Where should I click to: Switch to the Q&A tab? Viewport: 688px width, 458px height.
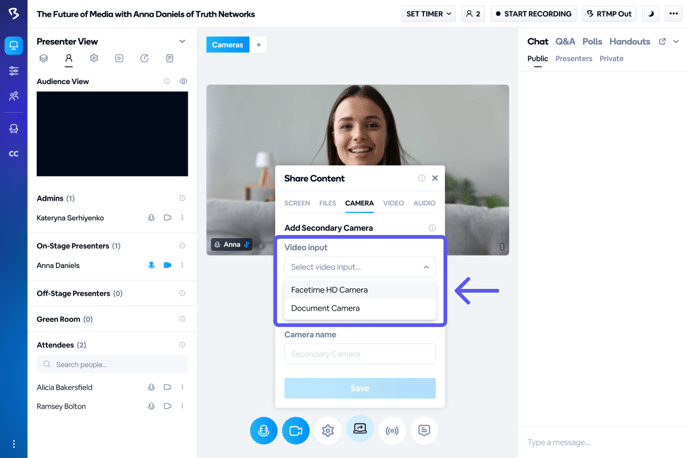565,41
